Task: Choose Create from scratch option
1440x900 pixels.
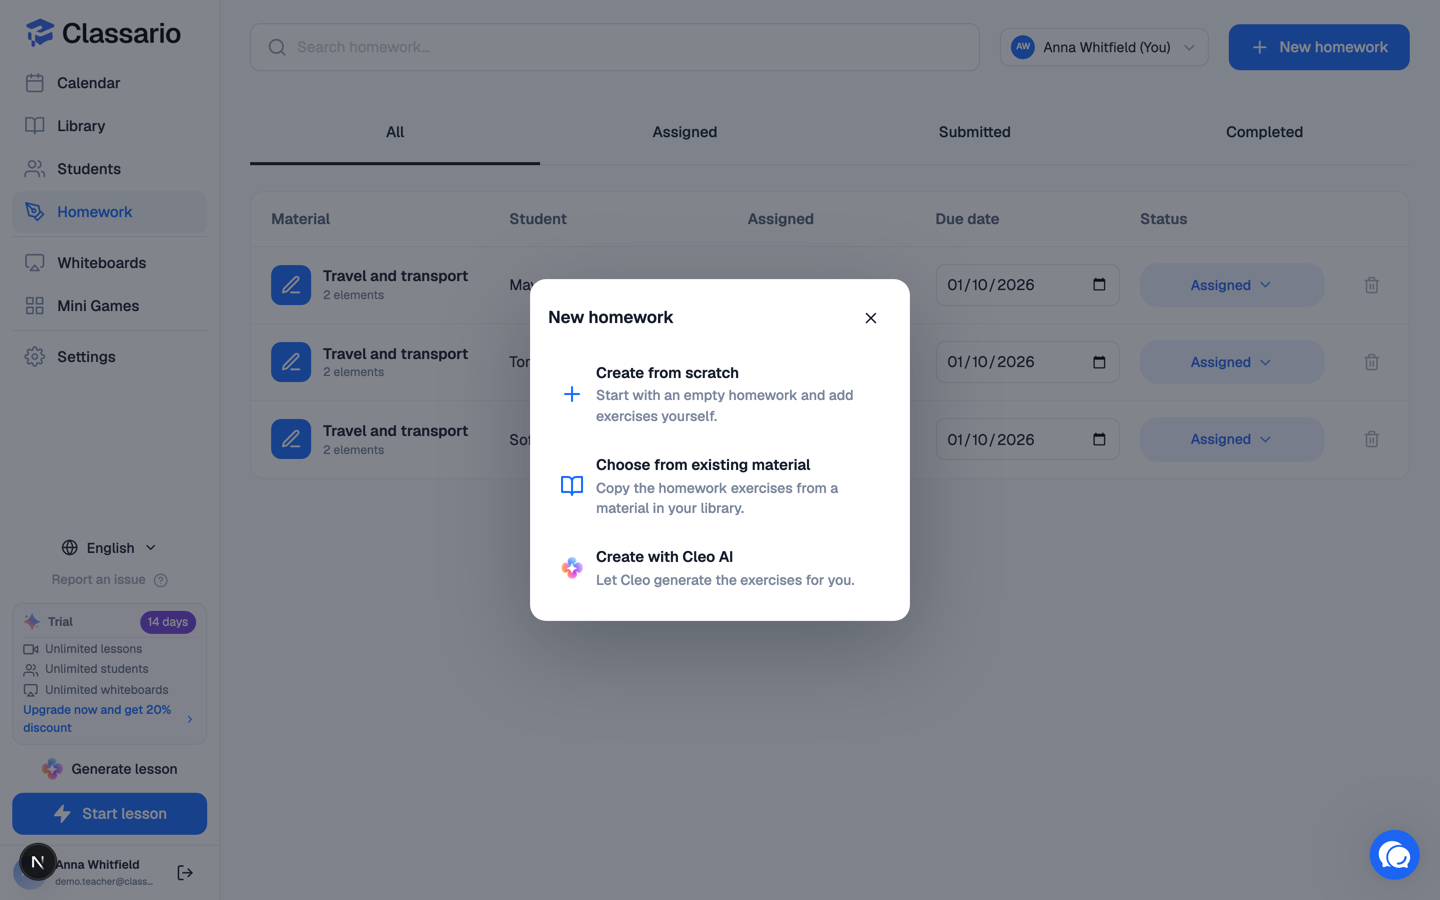Action: [720, 394]
